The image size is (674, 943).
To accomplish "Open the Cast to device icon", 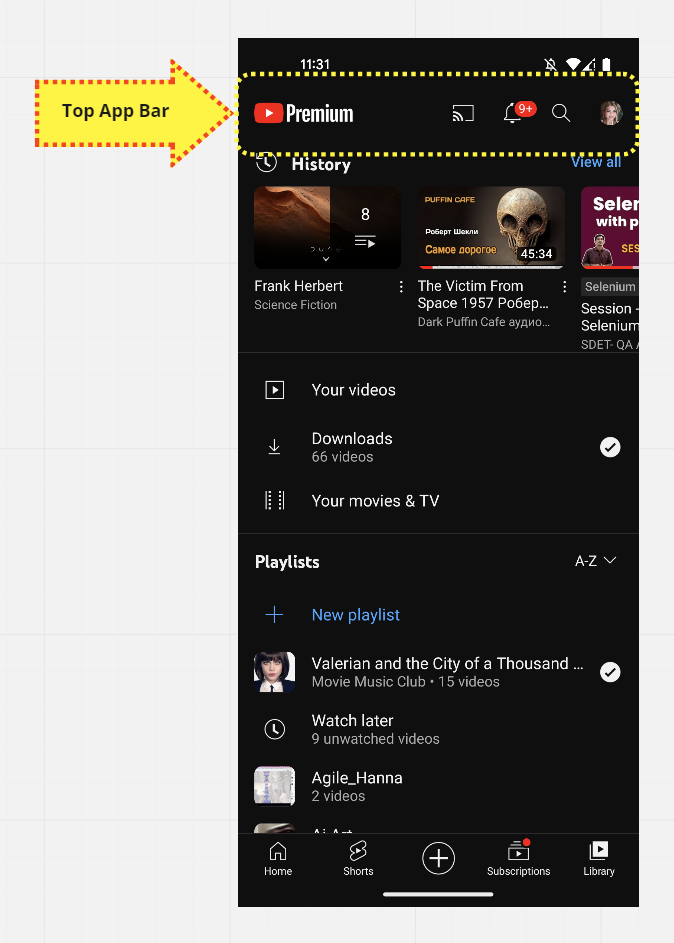I will click(x=463, y=113).
